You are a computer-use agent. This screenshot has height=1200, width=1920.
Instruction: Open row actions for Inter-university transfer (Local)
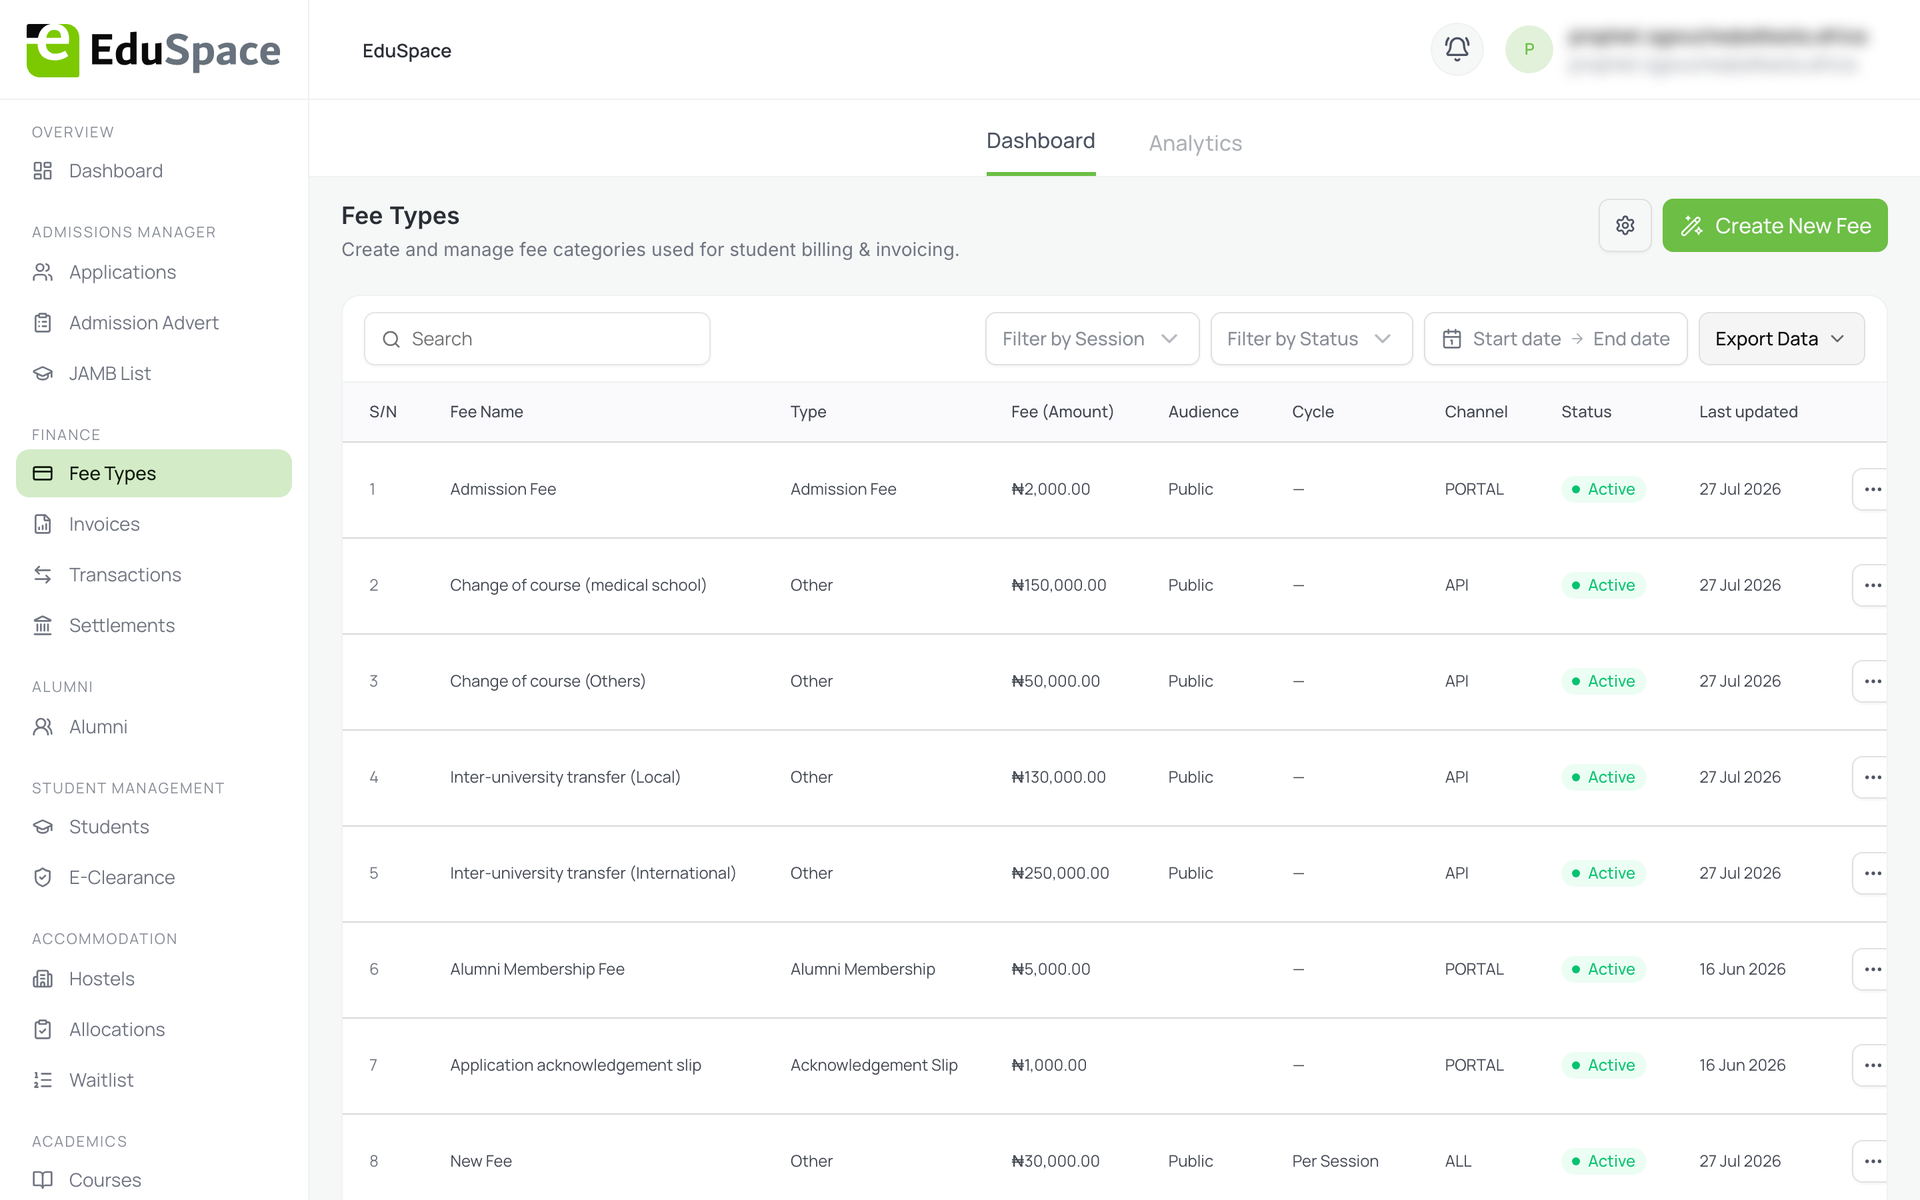point(1872,777)
